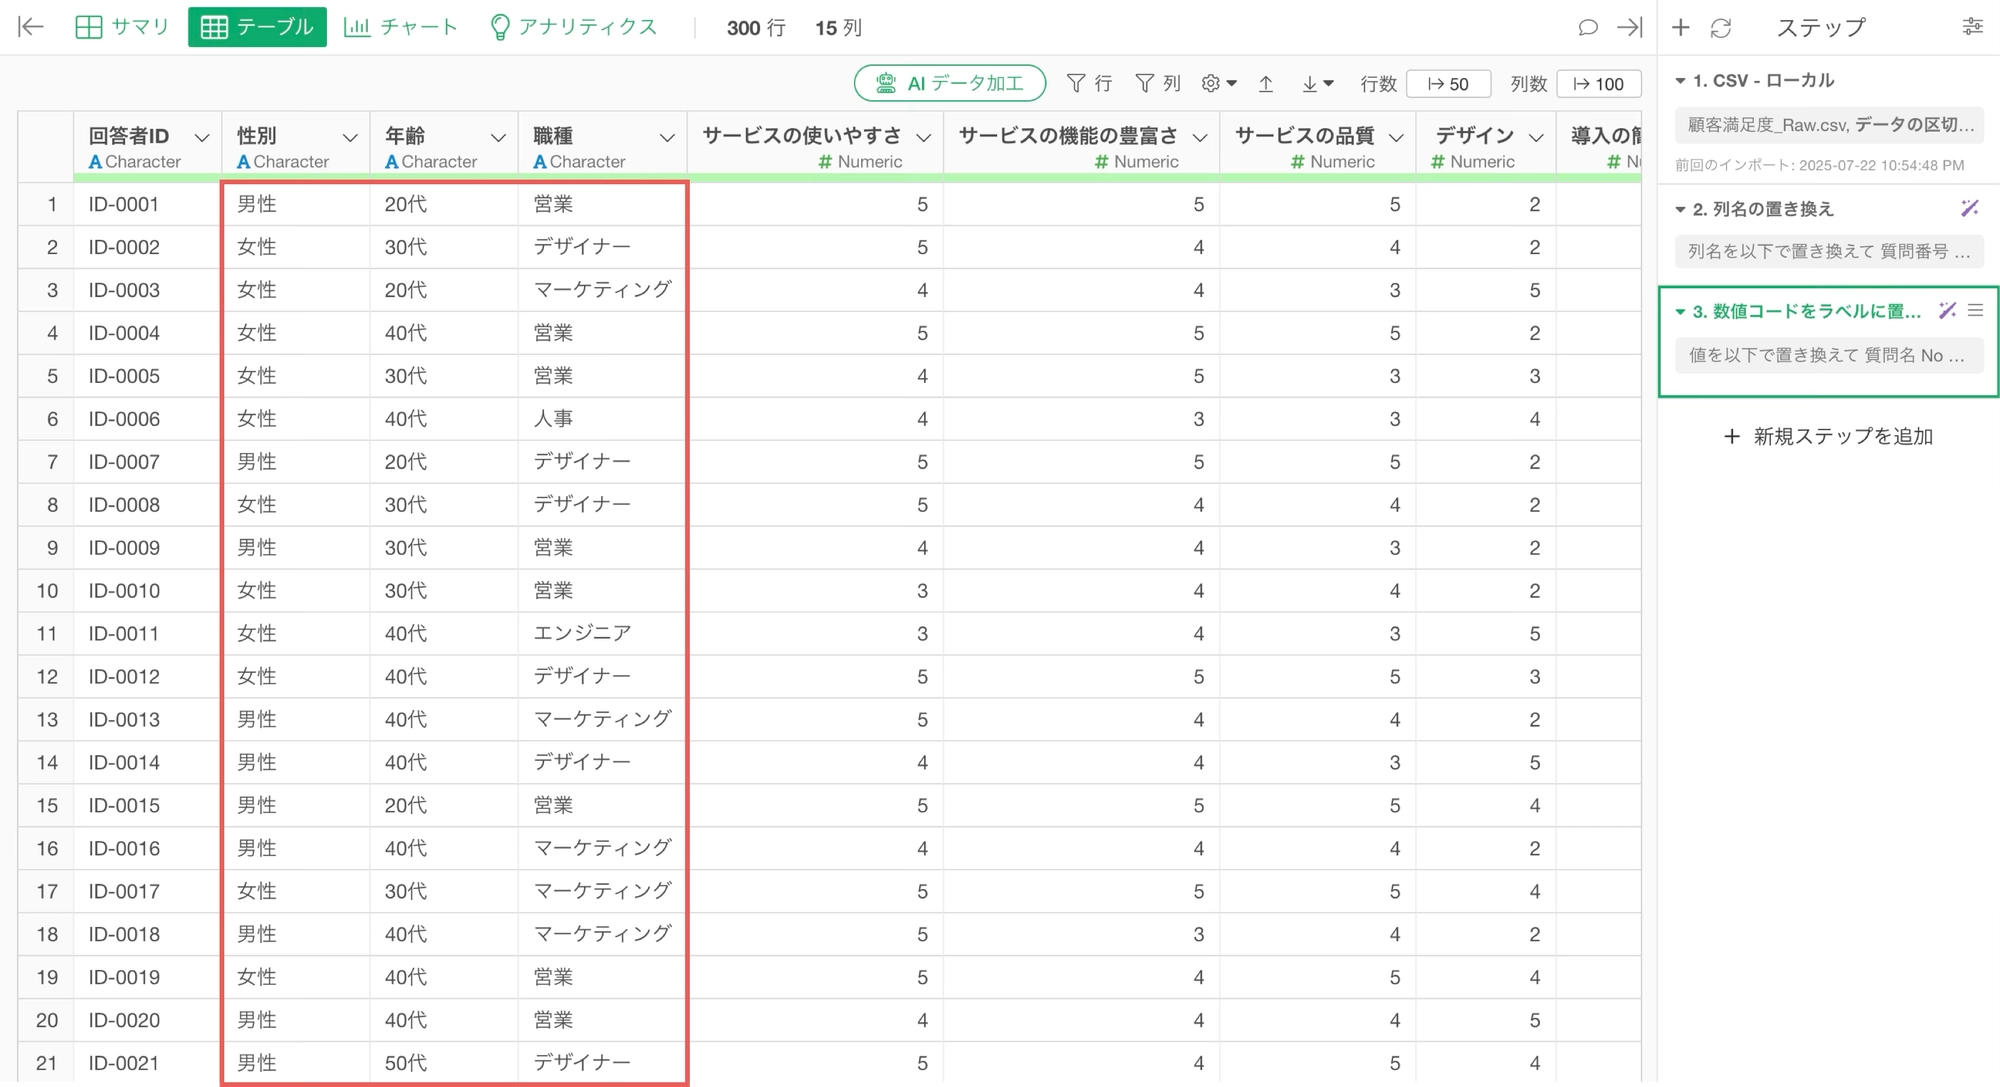Click magic wand icon on step 2
The image size is (2000, 1087).
tap(1969, 208)
